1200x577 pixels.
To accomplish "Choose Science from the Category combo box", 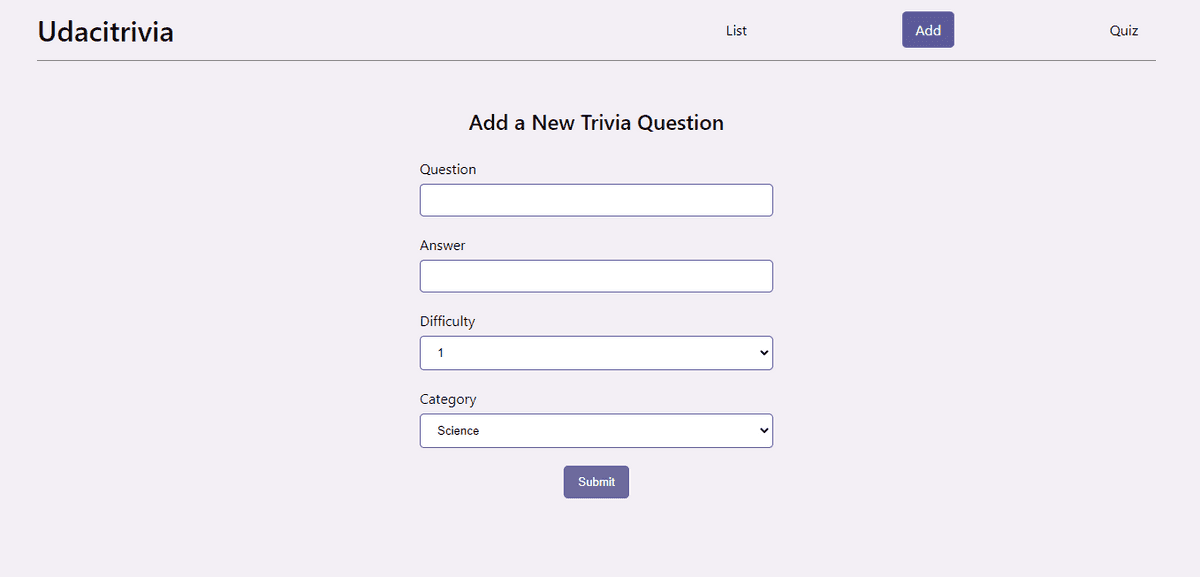I will pos(596,430).
